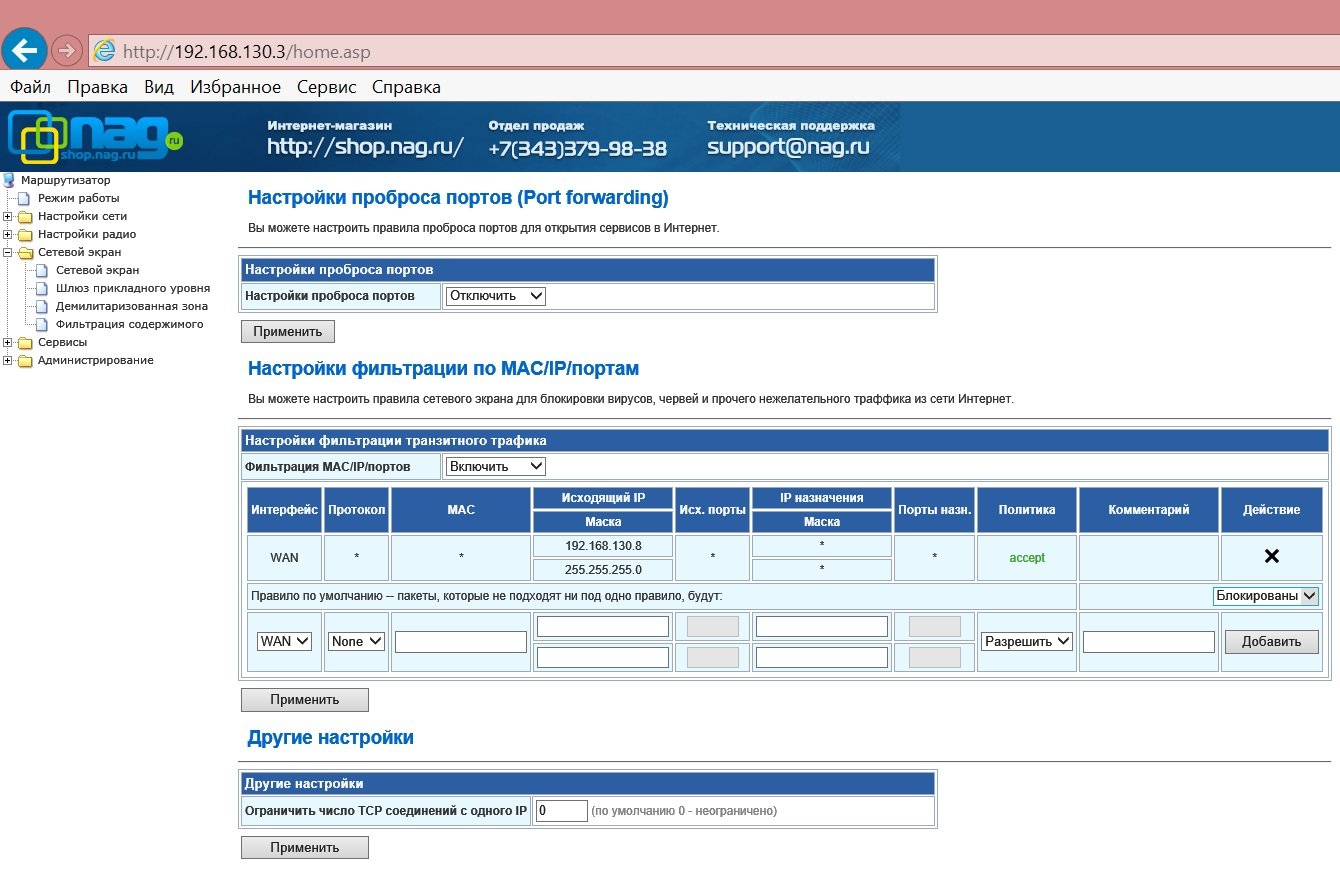Delete the WAN rule with X icon
The image size is (1340, 875).
coord(1271,557)
